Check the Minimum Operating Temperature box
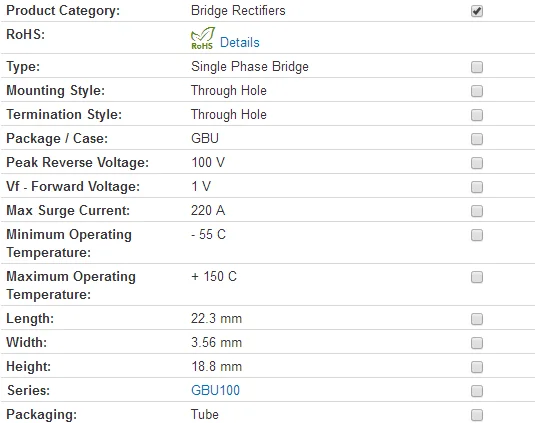The width and height of the screenshot is (535, 423). [477, 235]
